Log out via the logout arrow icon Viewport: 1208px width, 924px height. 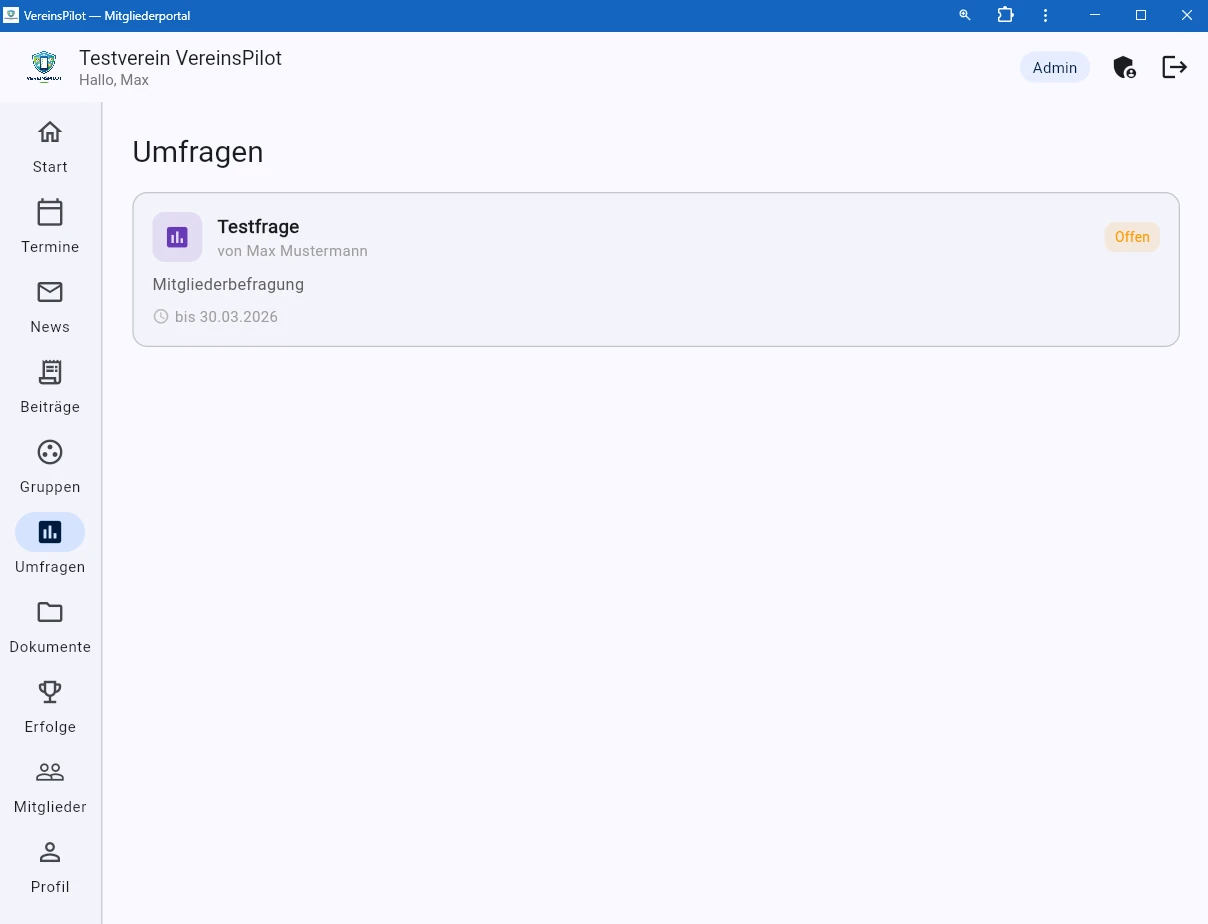coord(1175,66)
